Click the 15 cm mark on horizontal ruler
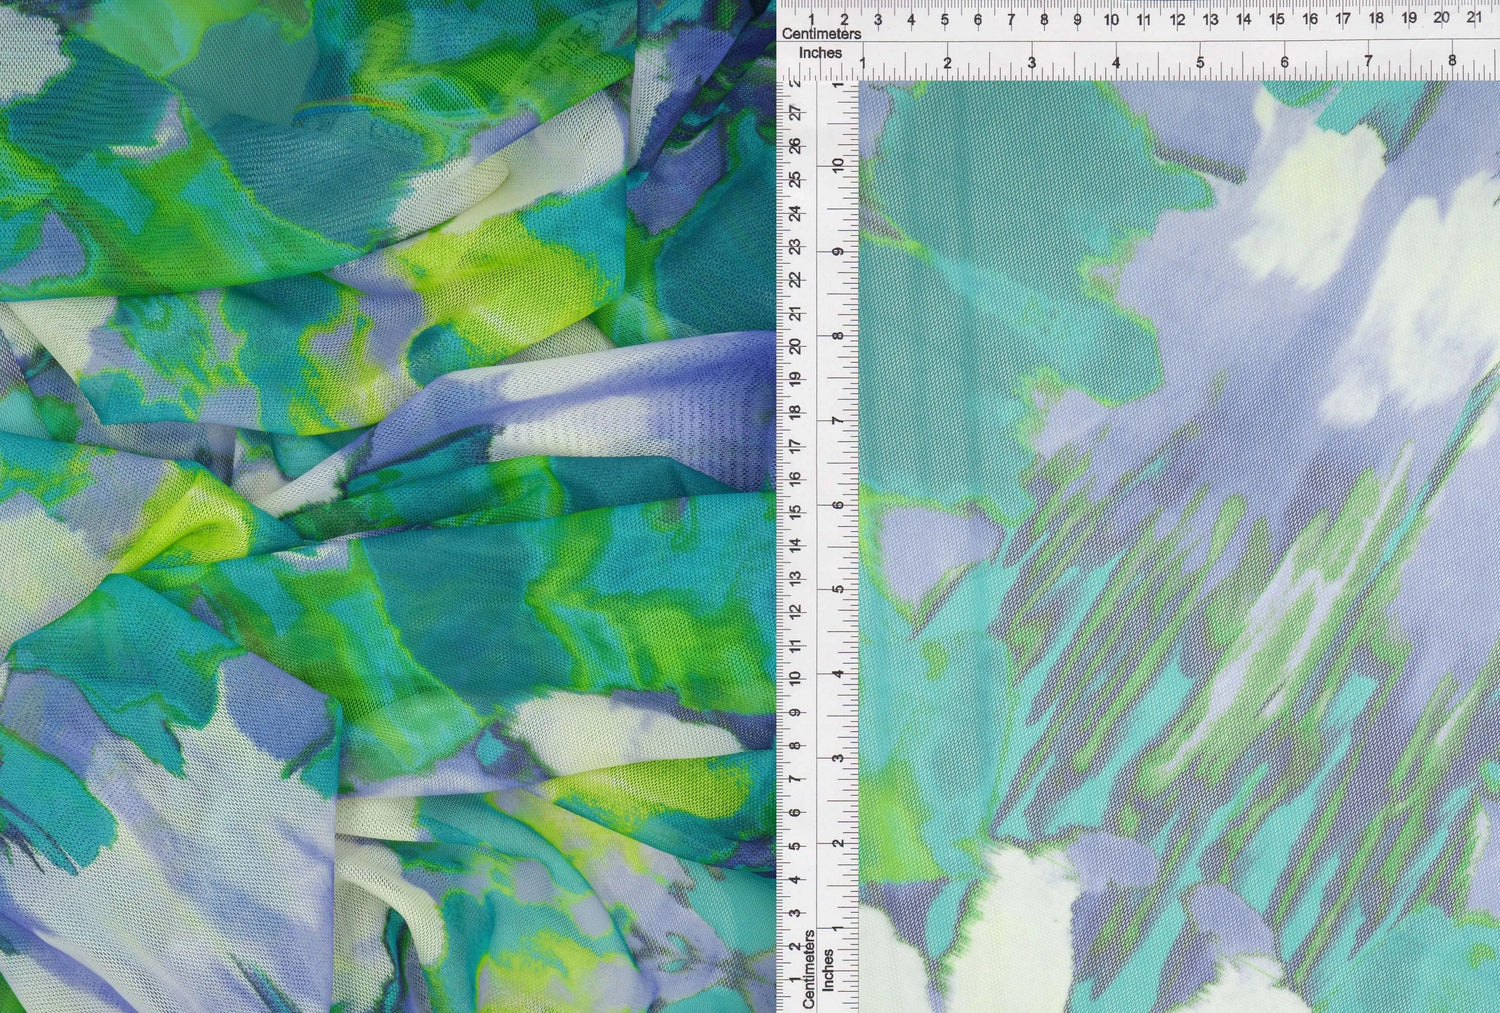Viewport: 1500px width, 1013px height. 1276,19
